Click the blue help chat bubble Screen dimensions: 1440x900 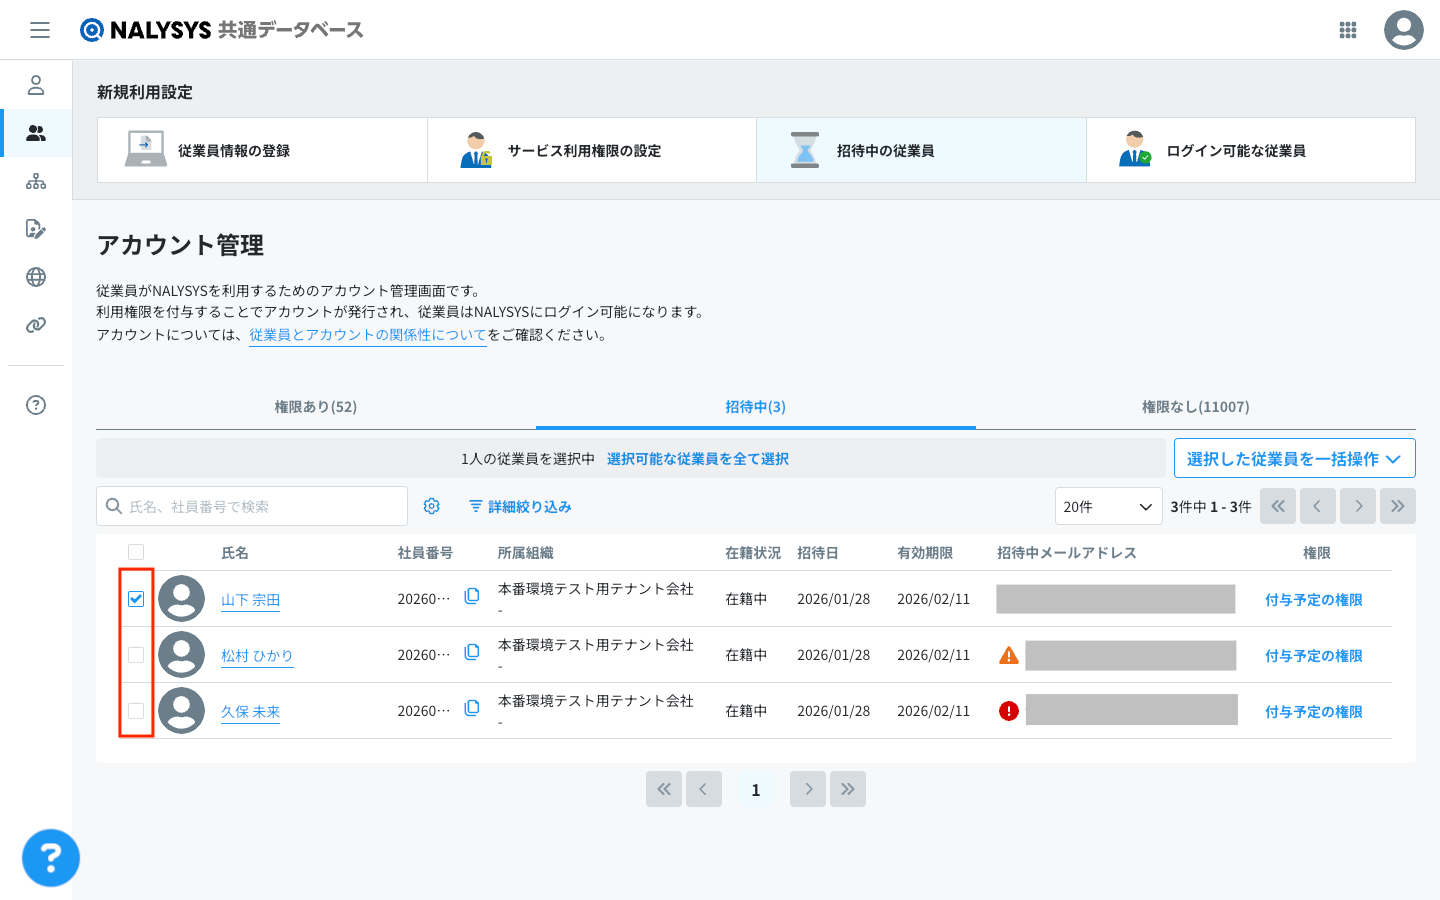(x=51, y=858)
